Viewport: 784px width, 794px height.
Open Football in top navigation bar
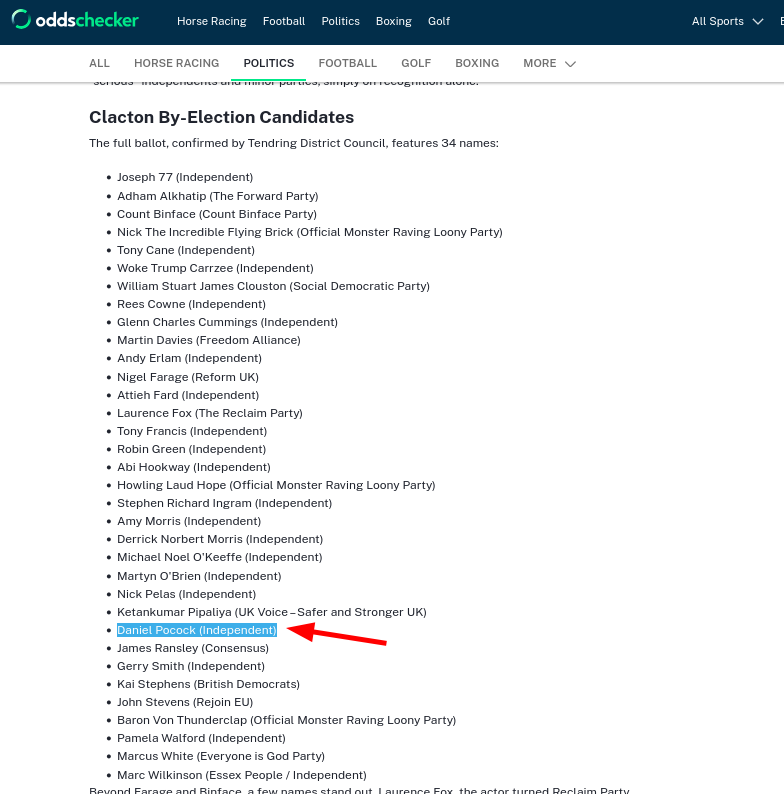coord(284,21)
